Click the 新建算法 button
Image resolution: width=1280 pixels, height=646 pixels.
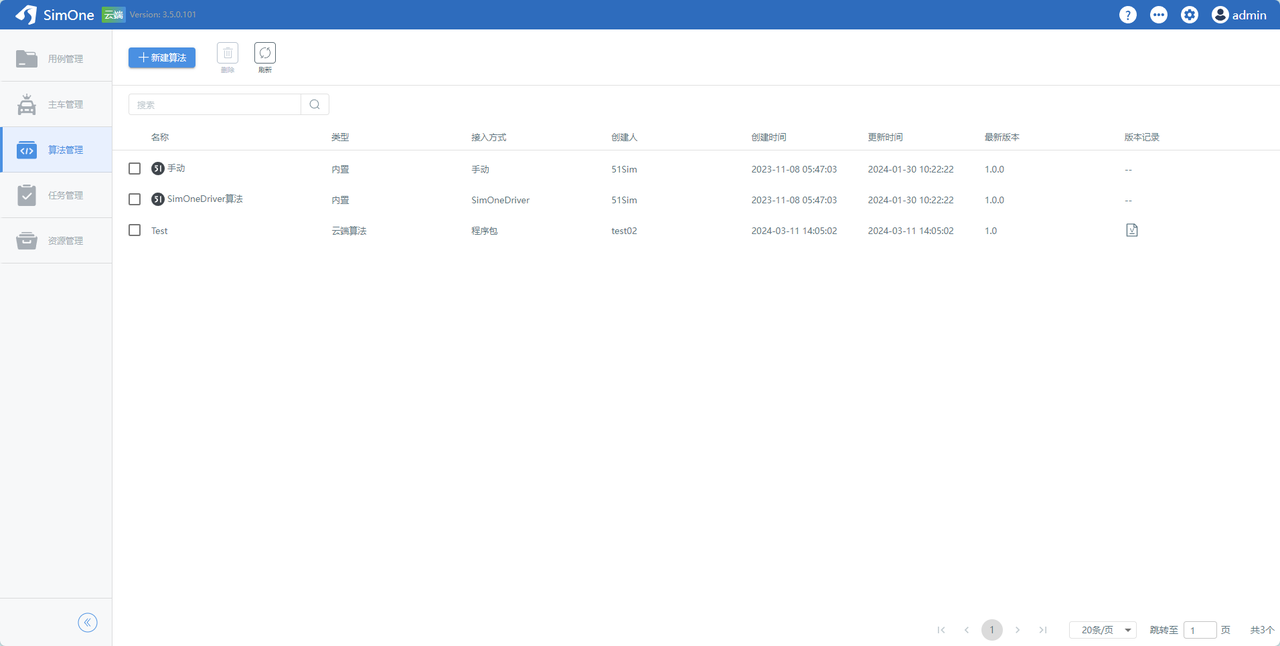pyautogui.click(x=162, y=58)
